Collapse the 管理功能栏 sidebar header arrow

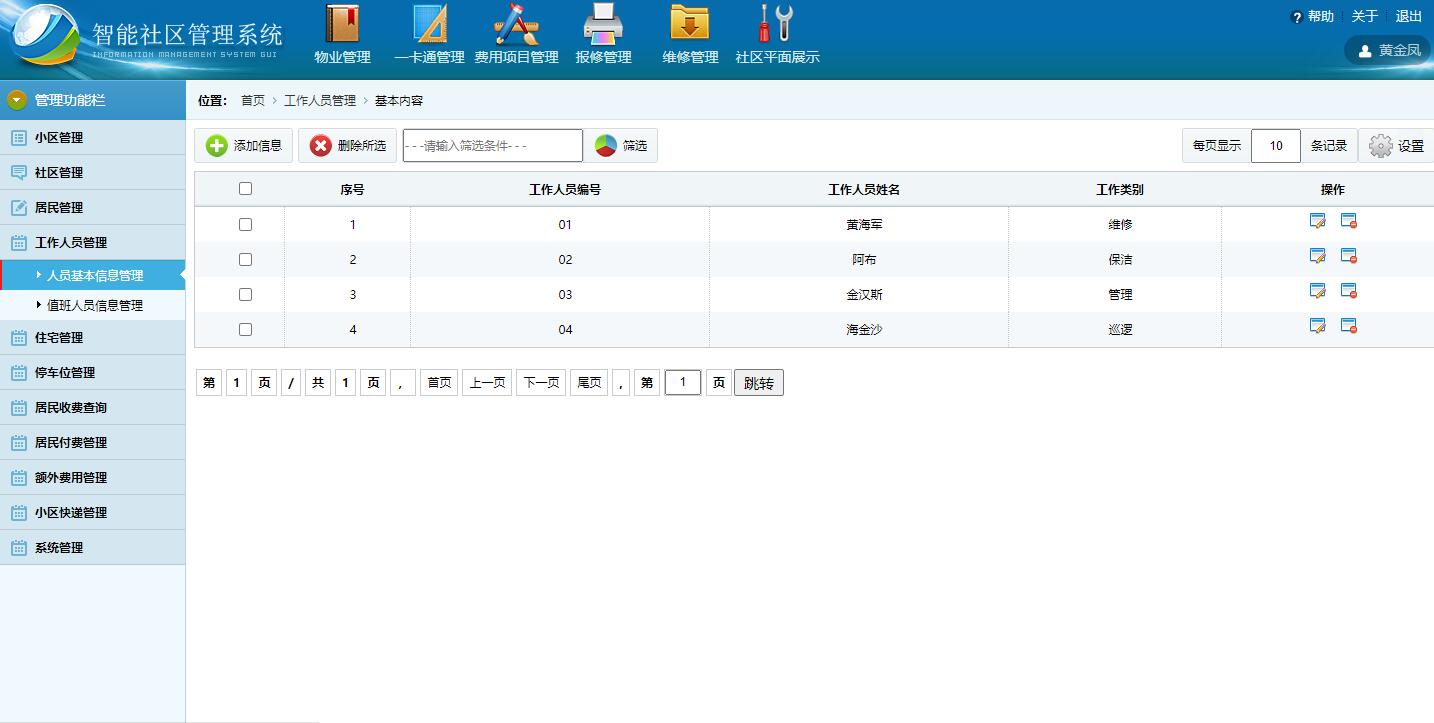click(x=17, y=100)
